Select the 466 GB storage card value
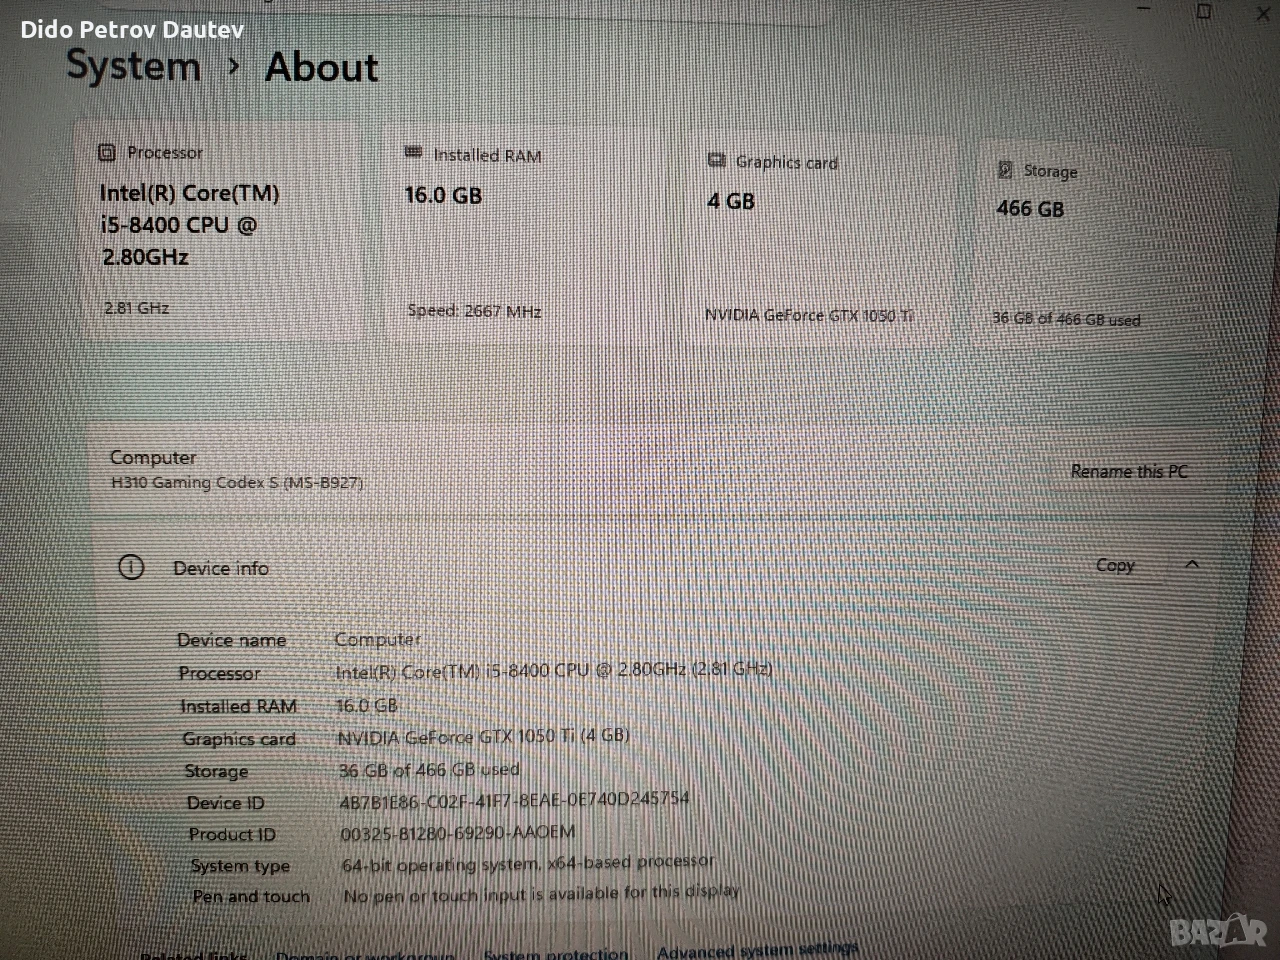This screenshot has width=1280, height=960. [1030, 208]
